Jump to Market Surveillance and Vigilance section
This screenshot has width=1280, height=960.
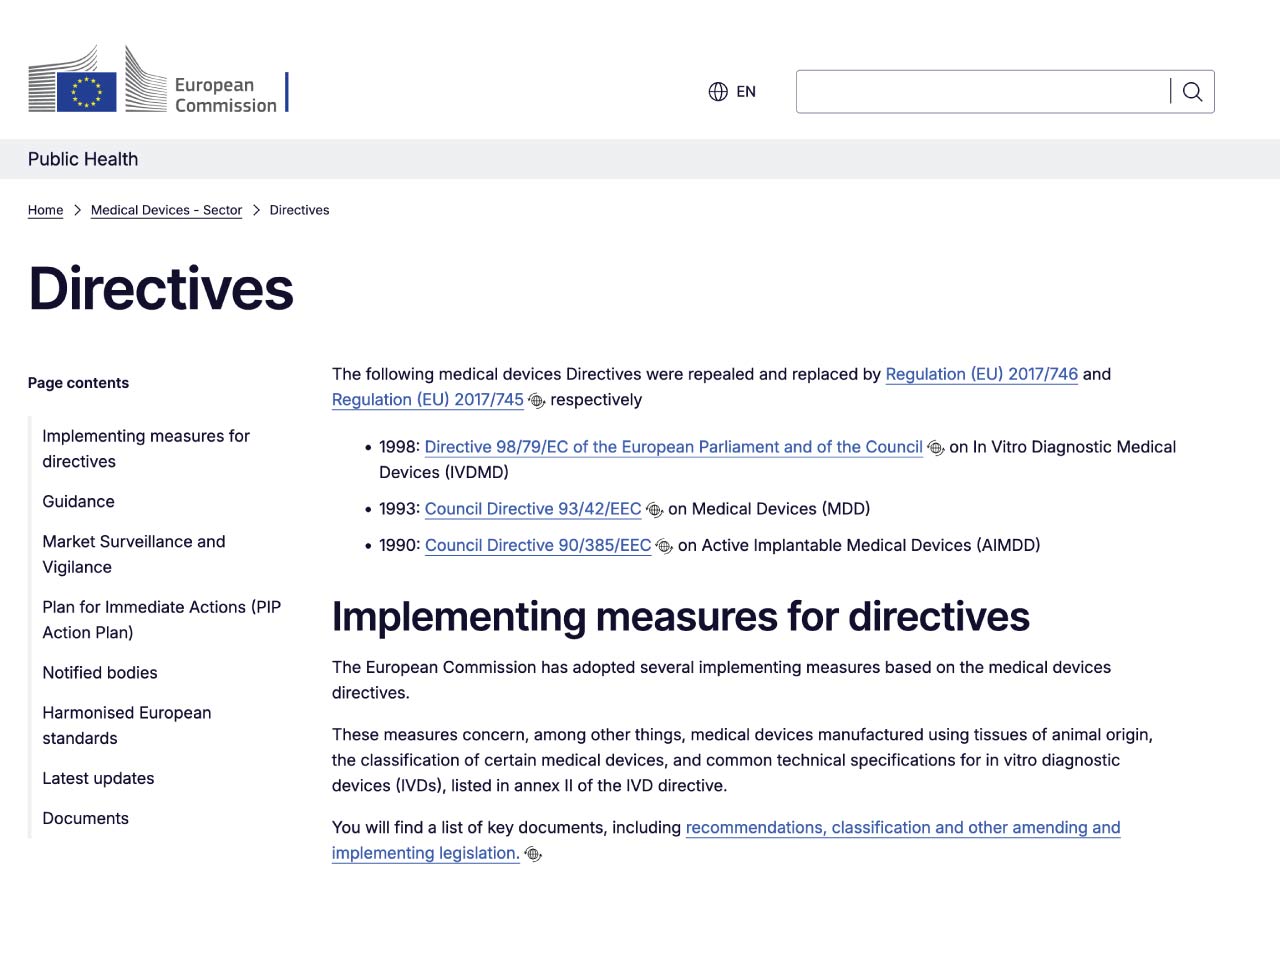134,554
